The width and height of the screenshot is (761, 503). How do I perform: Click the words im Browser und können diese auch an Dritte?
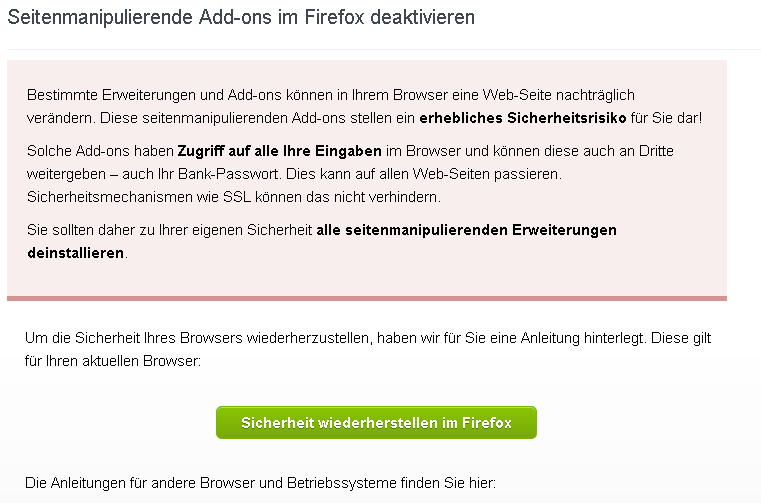pyautogui.click(x=529, y=151)
